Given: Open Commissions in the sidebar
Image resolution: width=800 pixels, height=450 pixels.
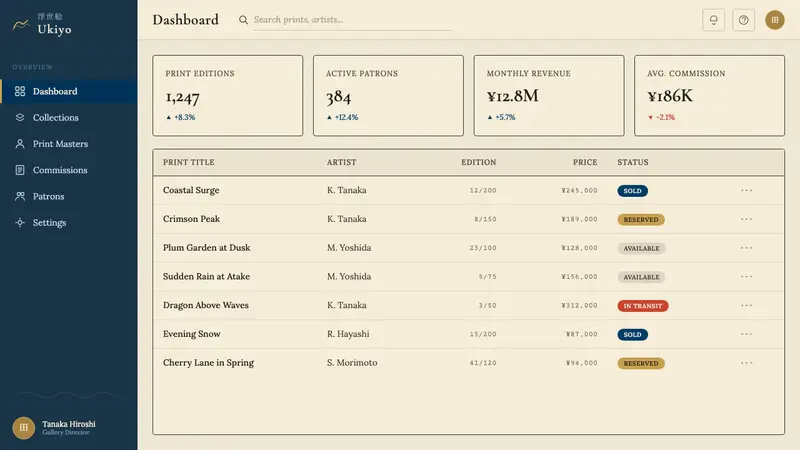Looking at the screenshot, I should [68, 170].
